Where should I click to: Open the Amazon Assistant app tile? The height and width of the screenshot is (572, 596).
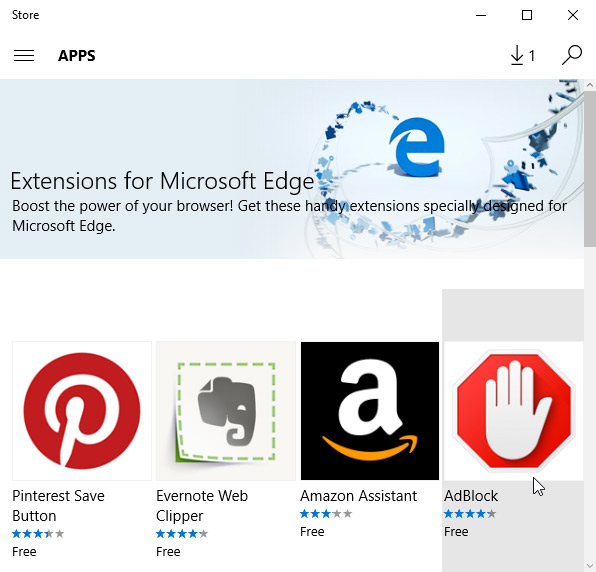pos(370,411)
